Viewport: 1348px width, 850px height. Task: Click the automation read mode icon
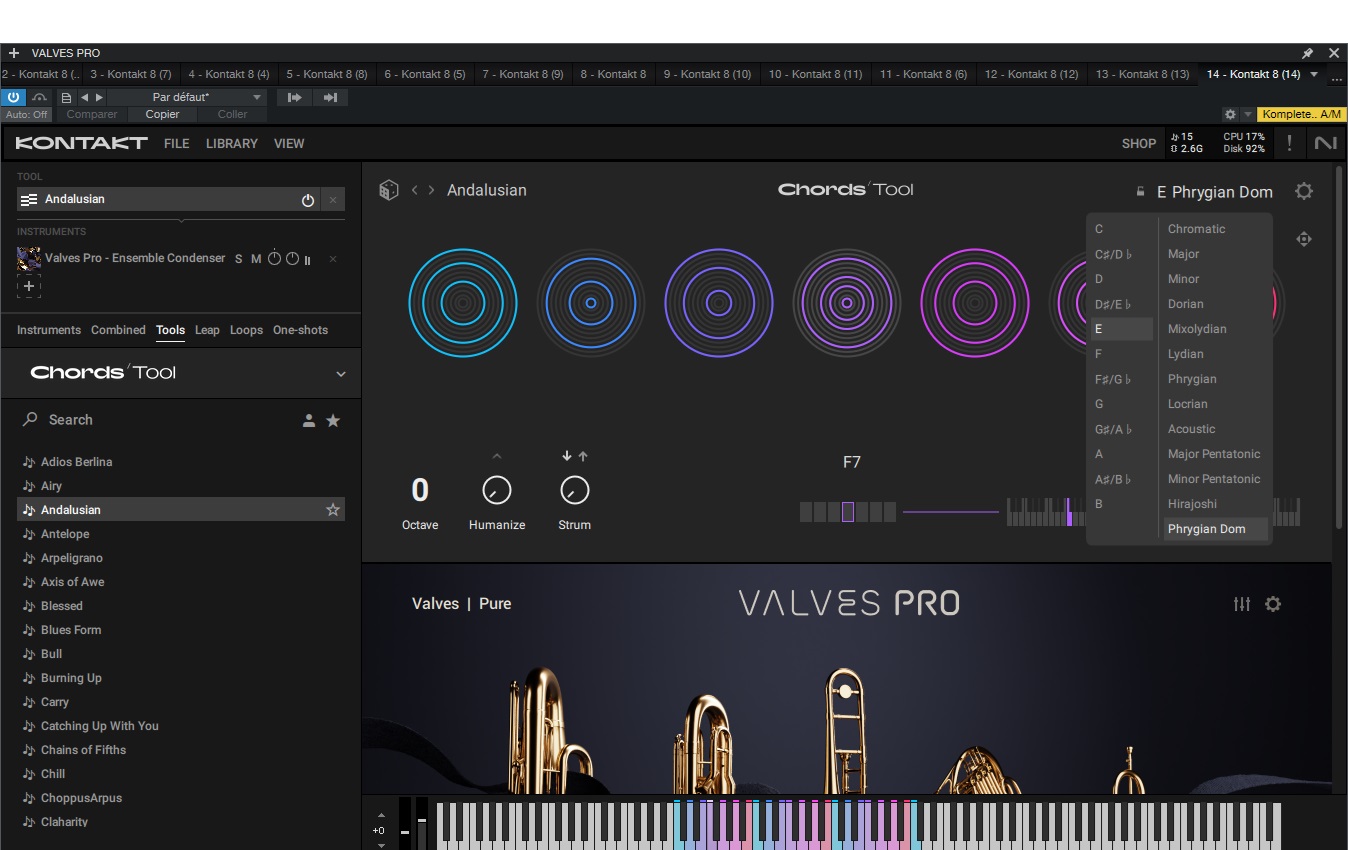(x=39, y=97)
